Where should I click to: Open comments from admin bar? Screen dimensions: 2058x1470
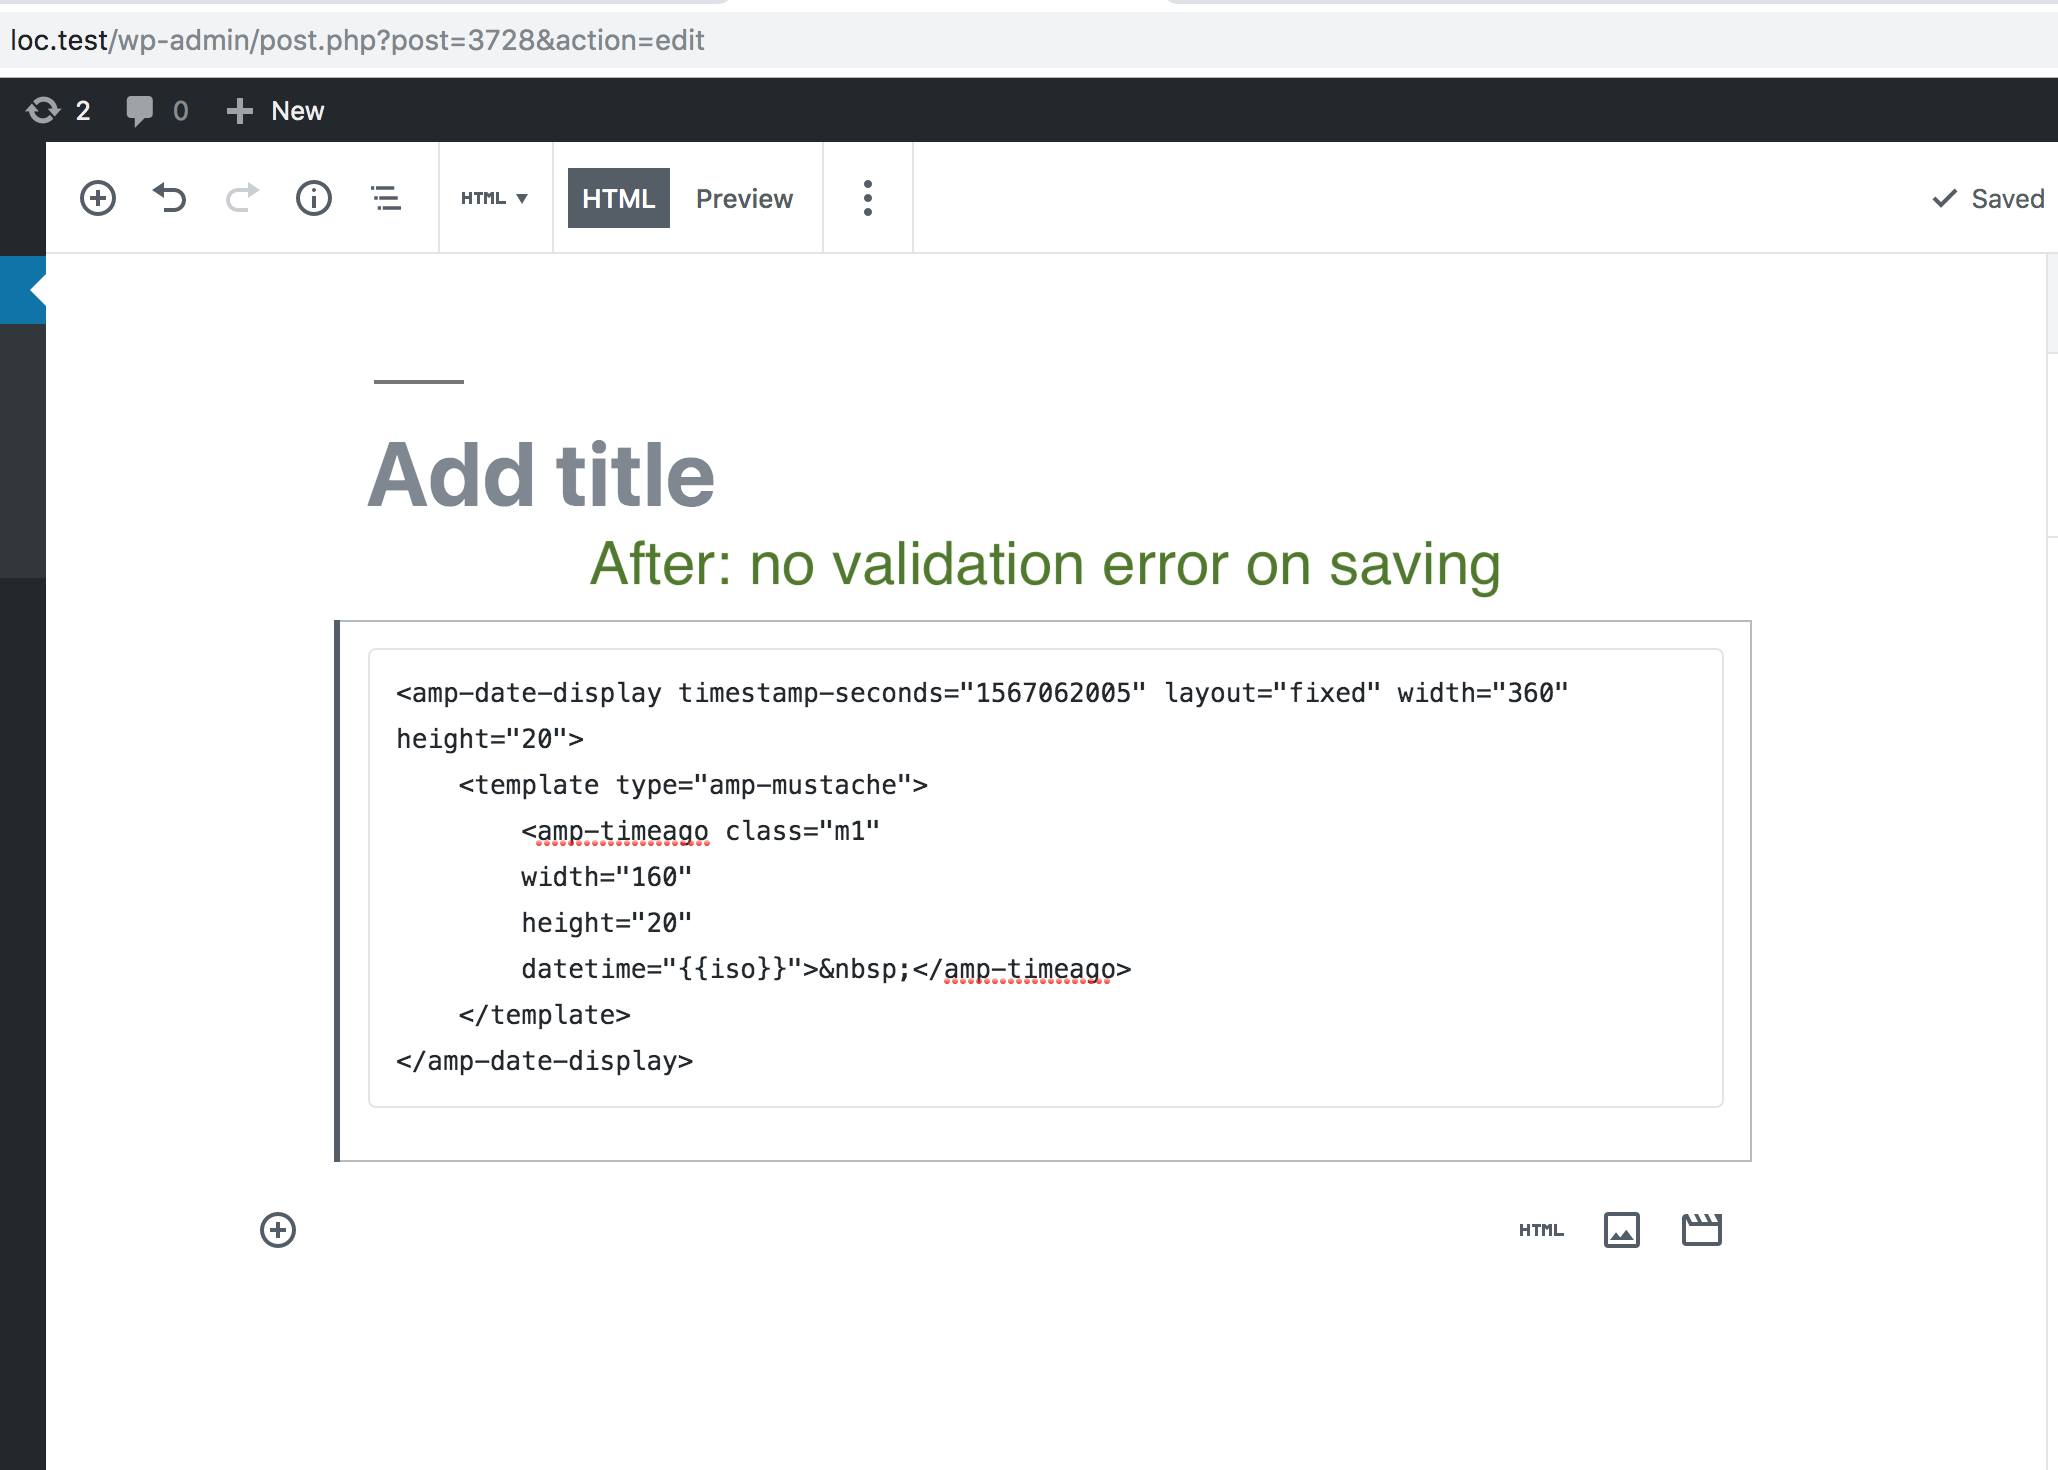[x=157, y=110]
